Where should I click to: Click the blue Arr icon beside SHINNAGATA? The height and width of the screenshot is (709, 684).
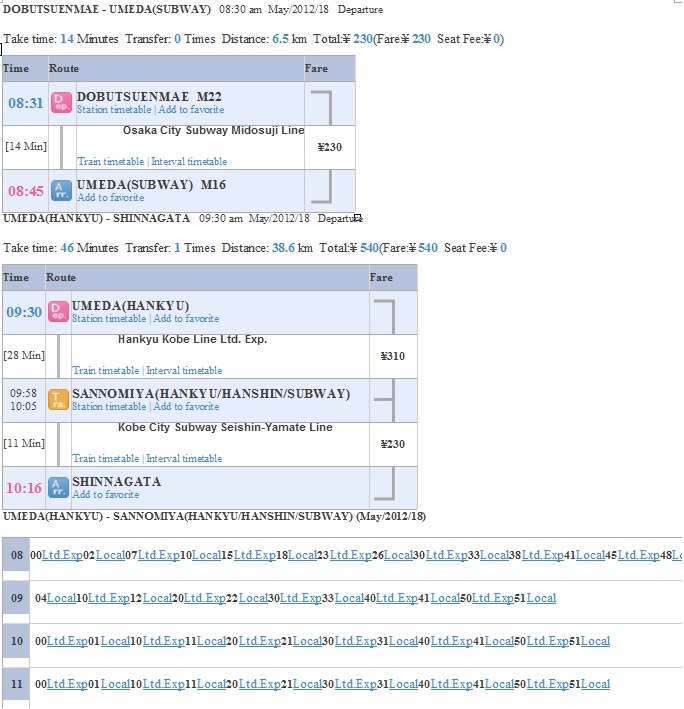click(x=58, y=487)
